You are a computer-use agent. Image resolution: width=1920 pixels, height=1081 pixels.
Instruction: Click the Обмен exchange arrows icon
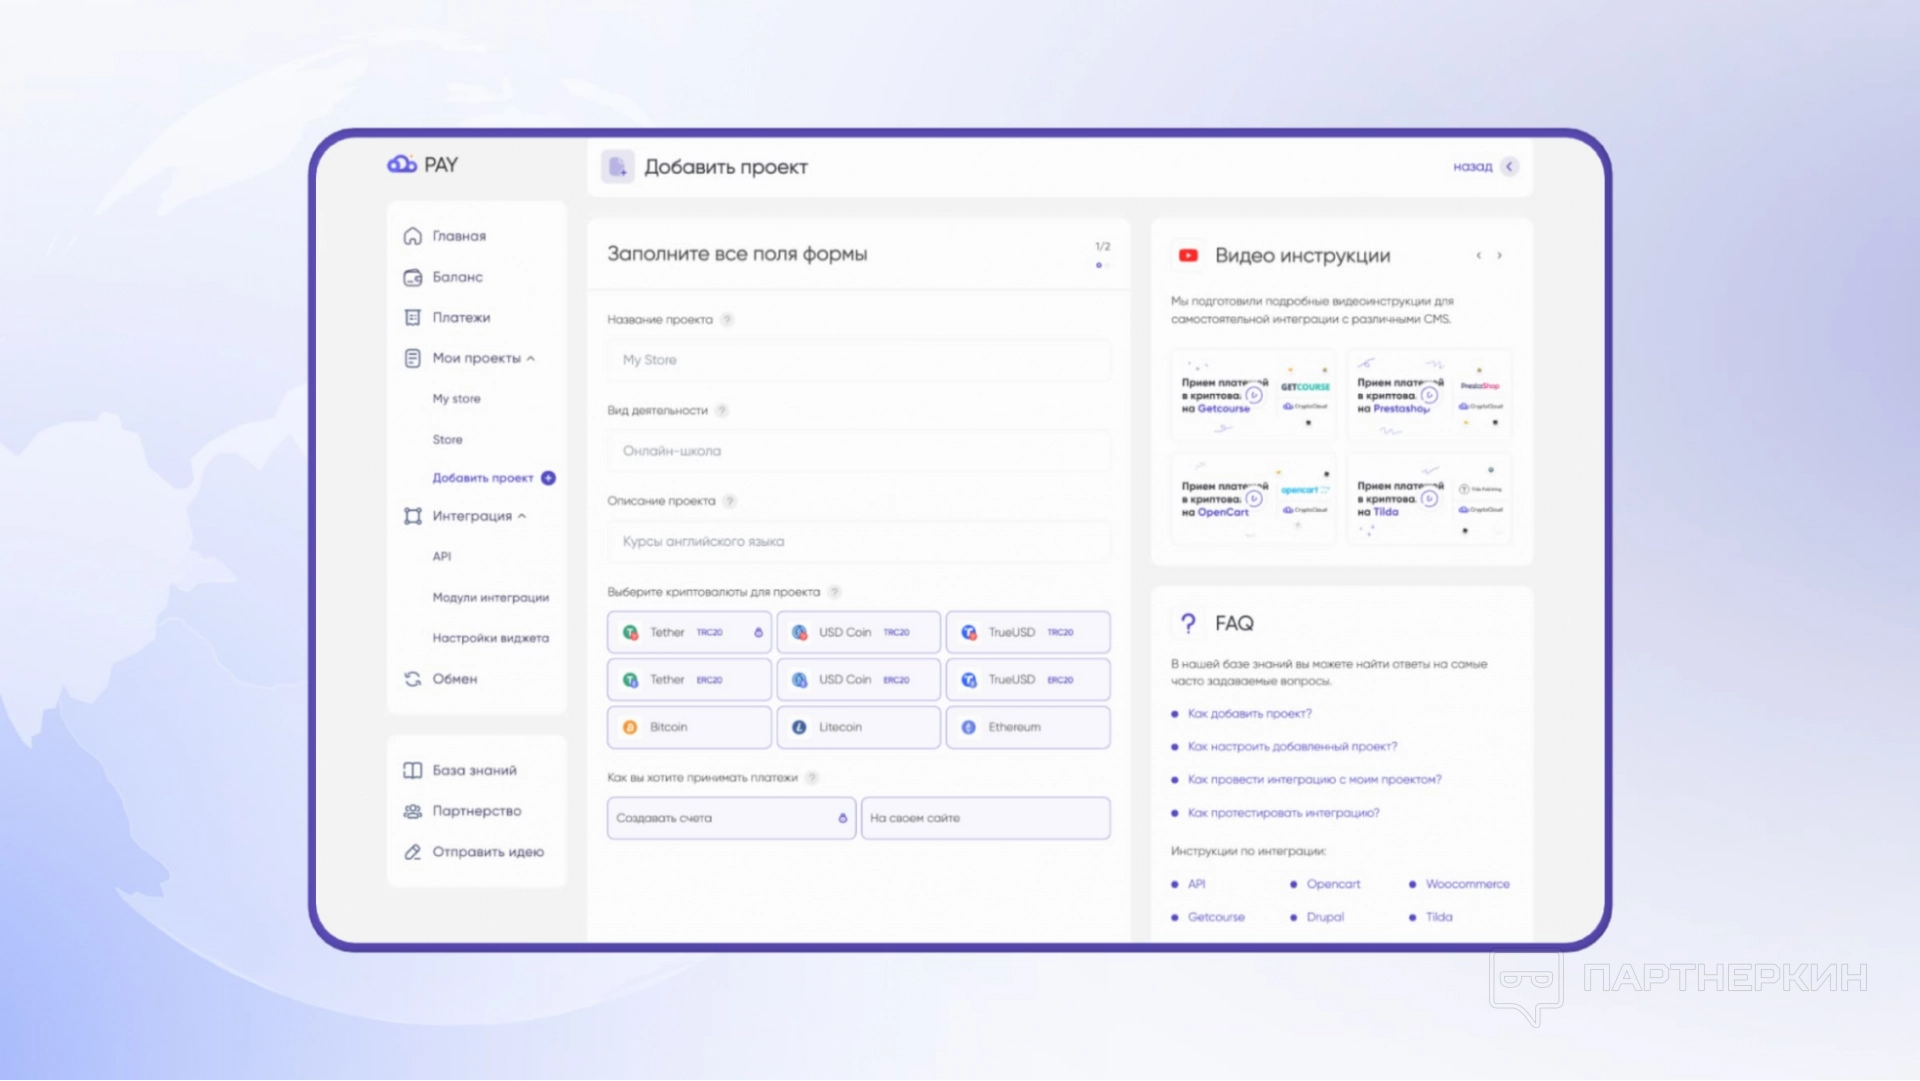point(412,679)
